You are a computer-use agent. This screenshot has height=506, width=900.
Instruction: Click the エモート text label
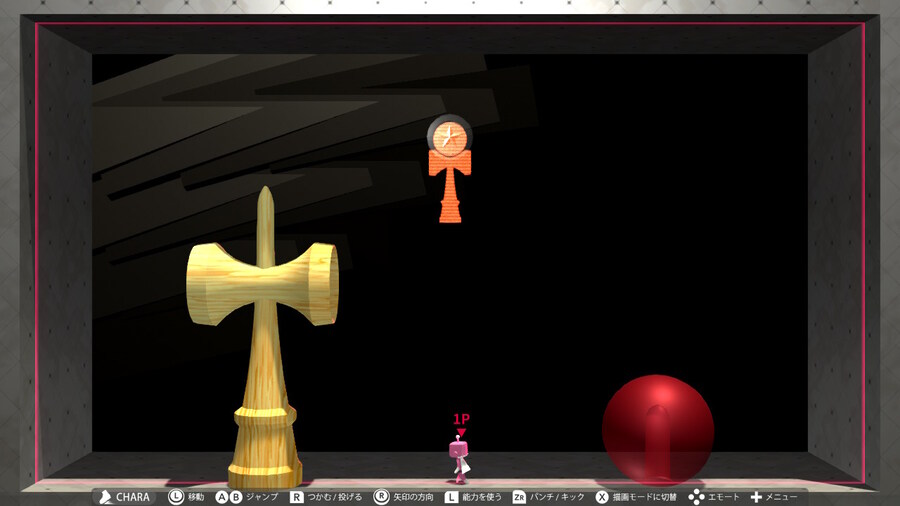coord(724,497)
